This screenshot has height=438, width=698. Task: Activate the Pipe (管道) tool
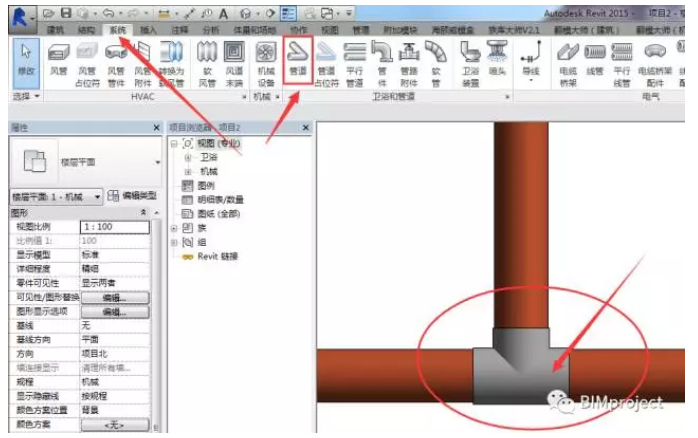tap(298, 61)
